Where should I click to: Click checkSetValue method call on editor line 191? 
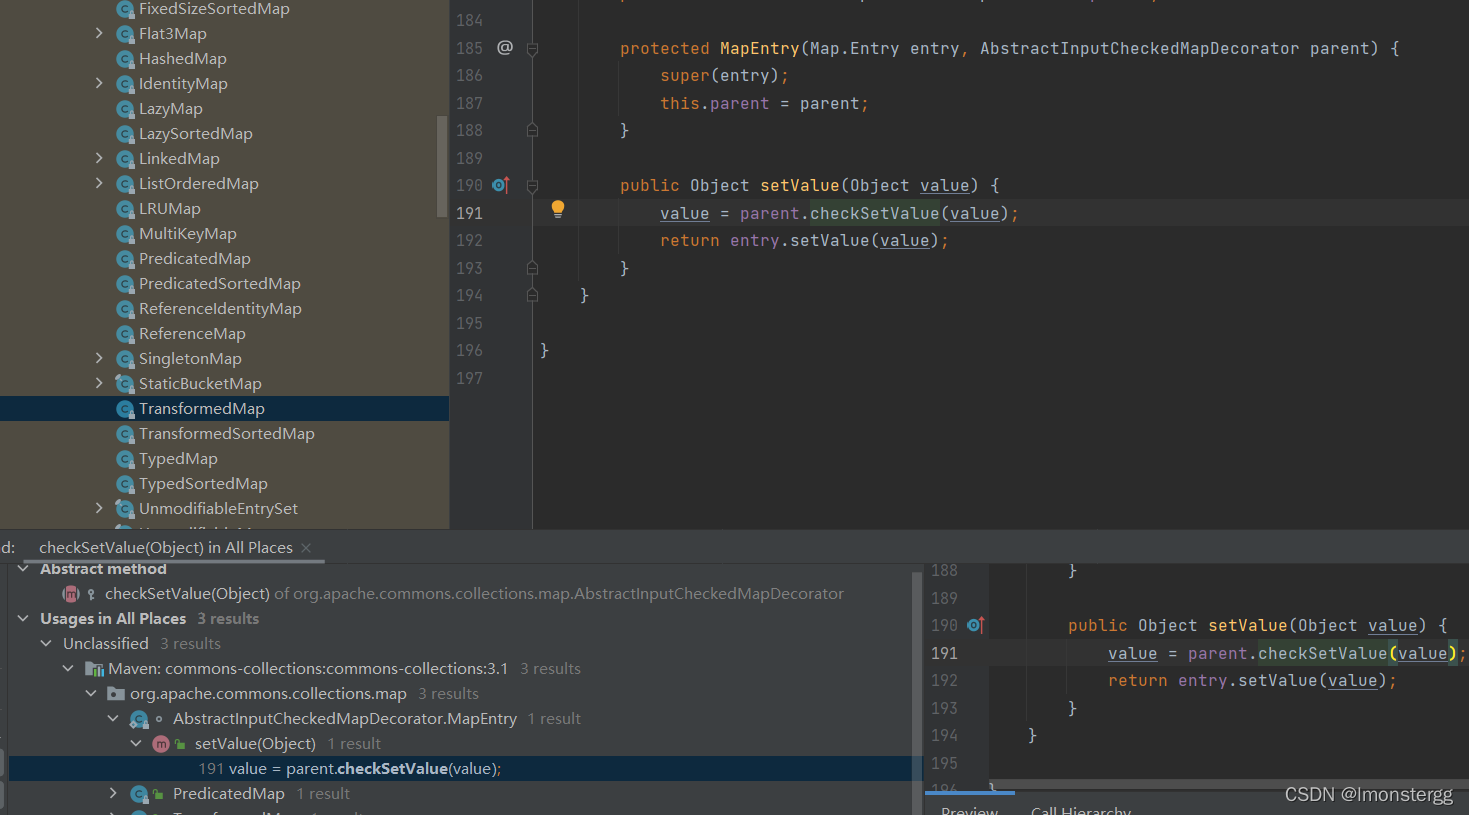tap(874, 213)
